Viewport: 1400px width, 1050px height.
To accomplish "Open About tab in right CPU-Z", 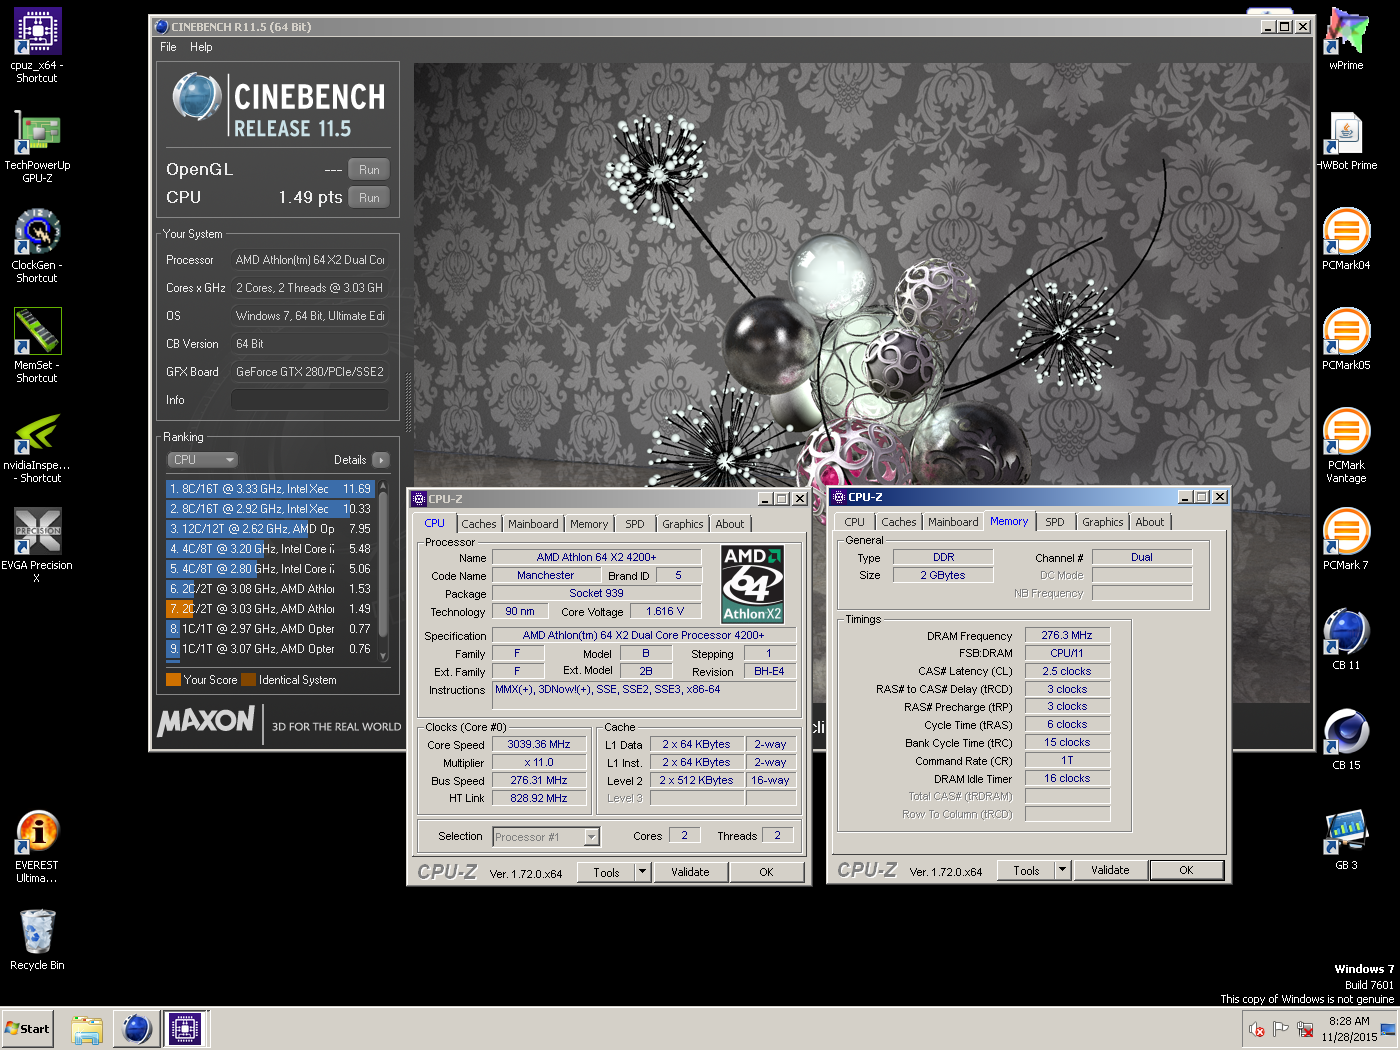I will click(1150, 522).
